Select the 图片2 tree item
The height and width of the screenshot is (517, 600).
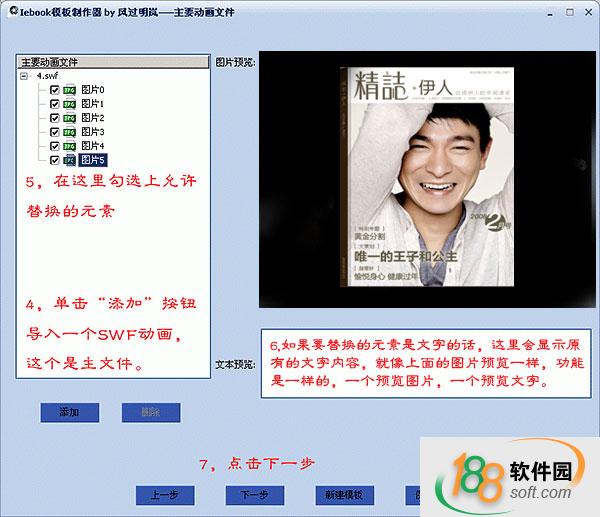click(93, 118)
